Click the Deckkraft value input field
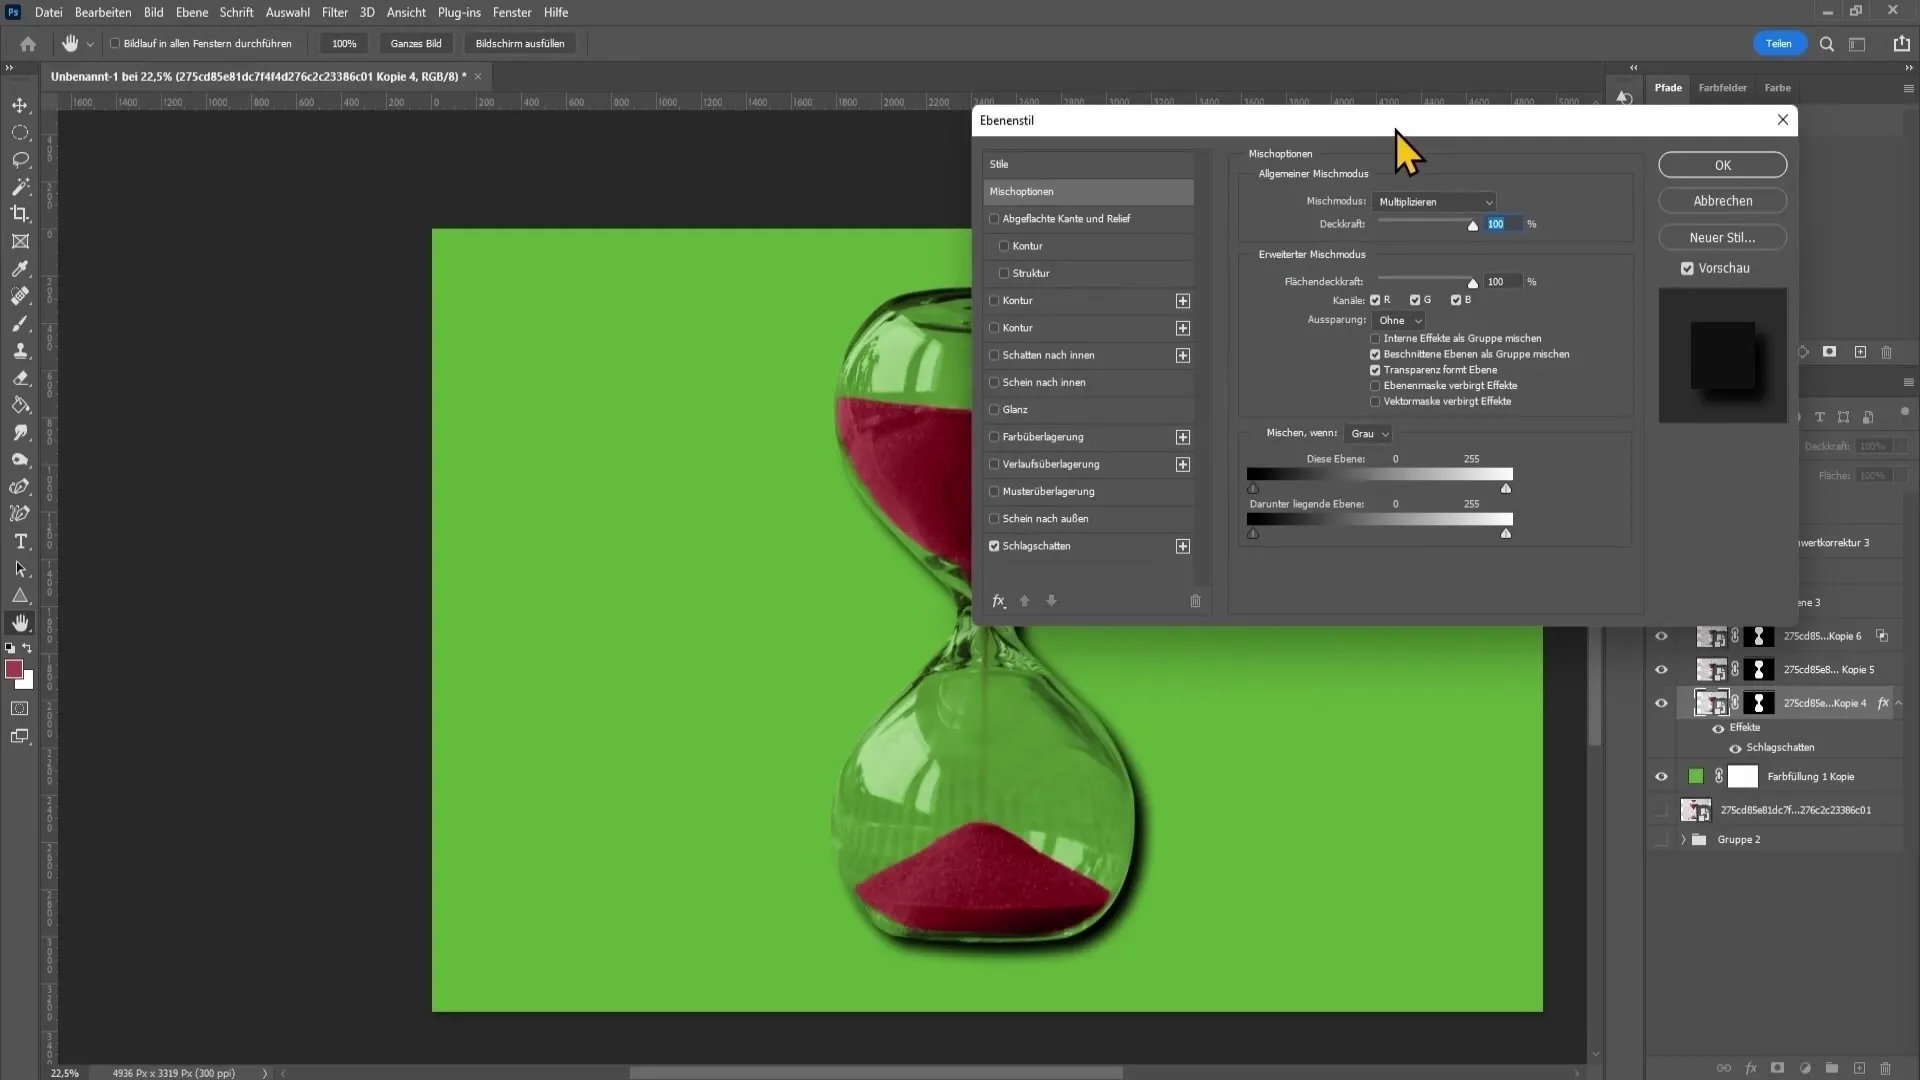 click(1503, 224)
